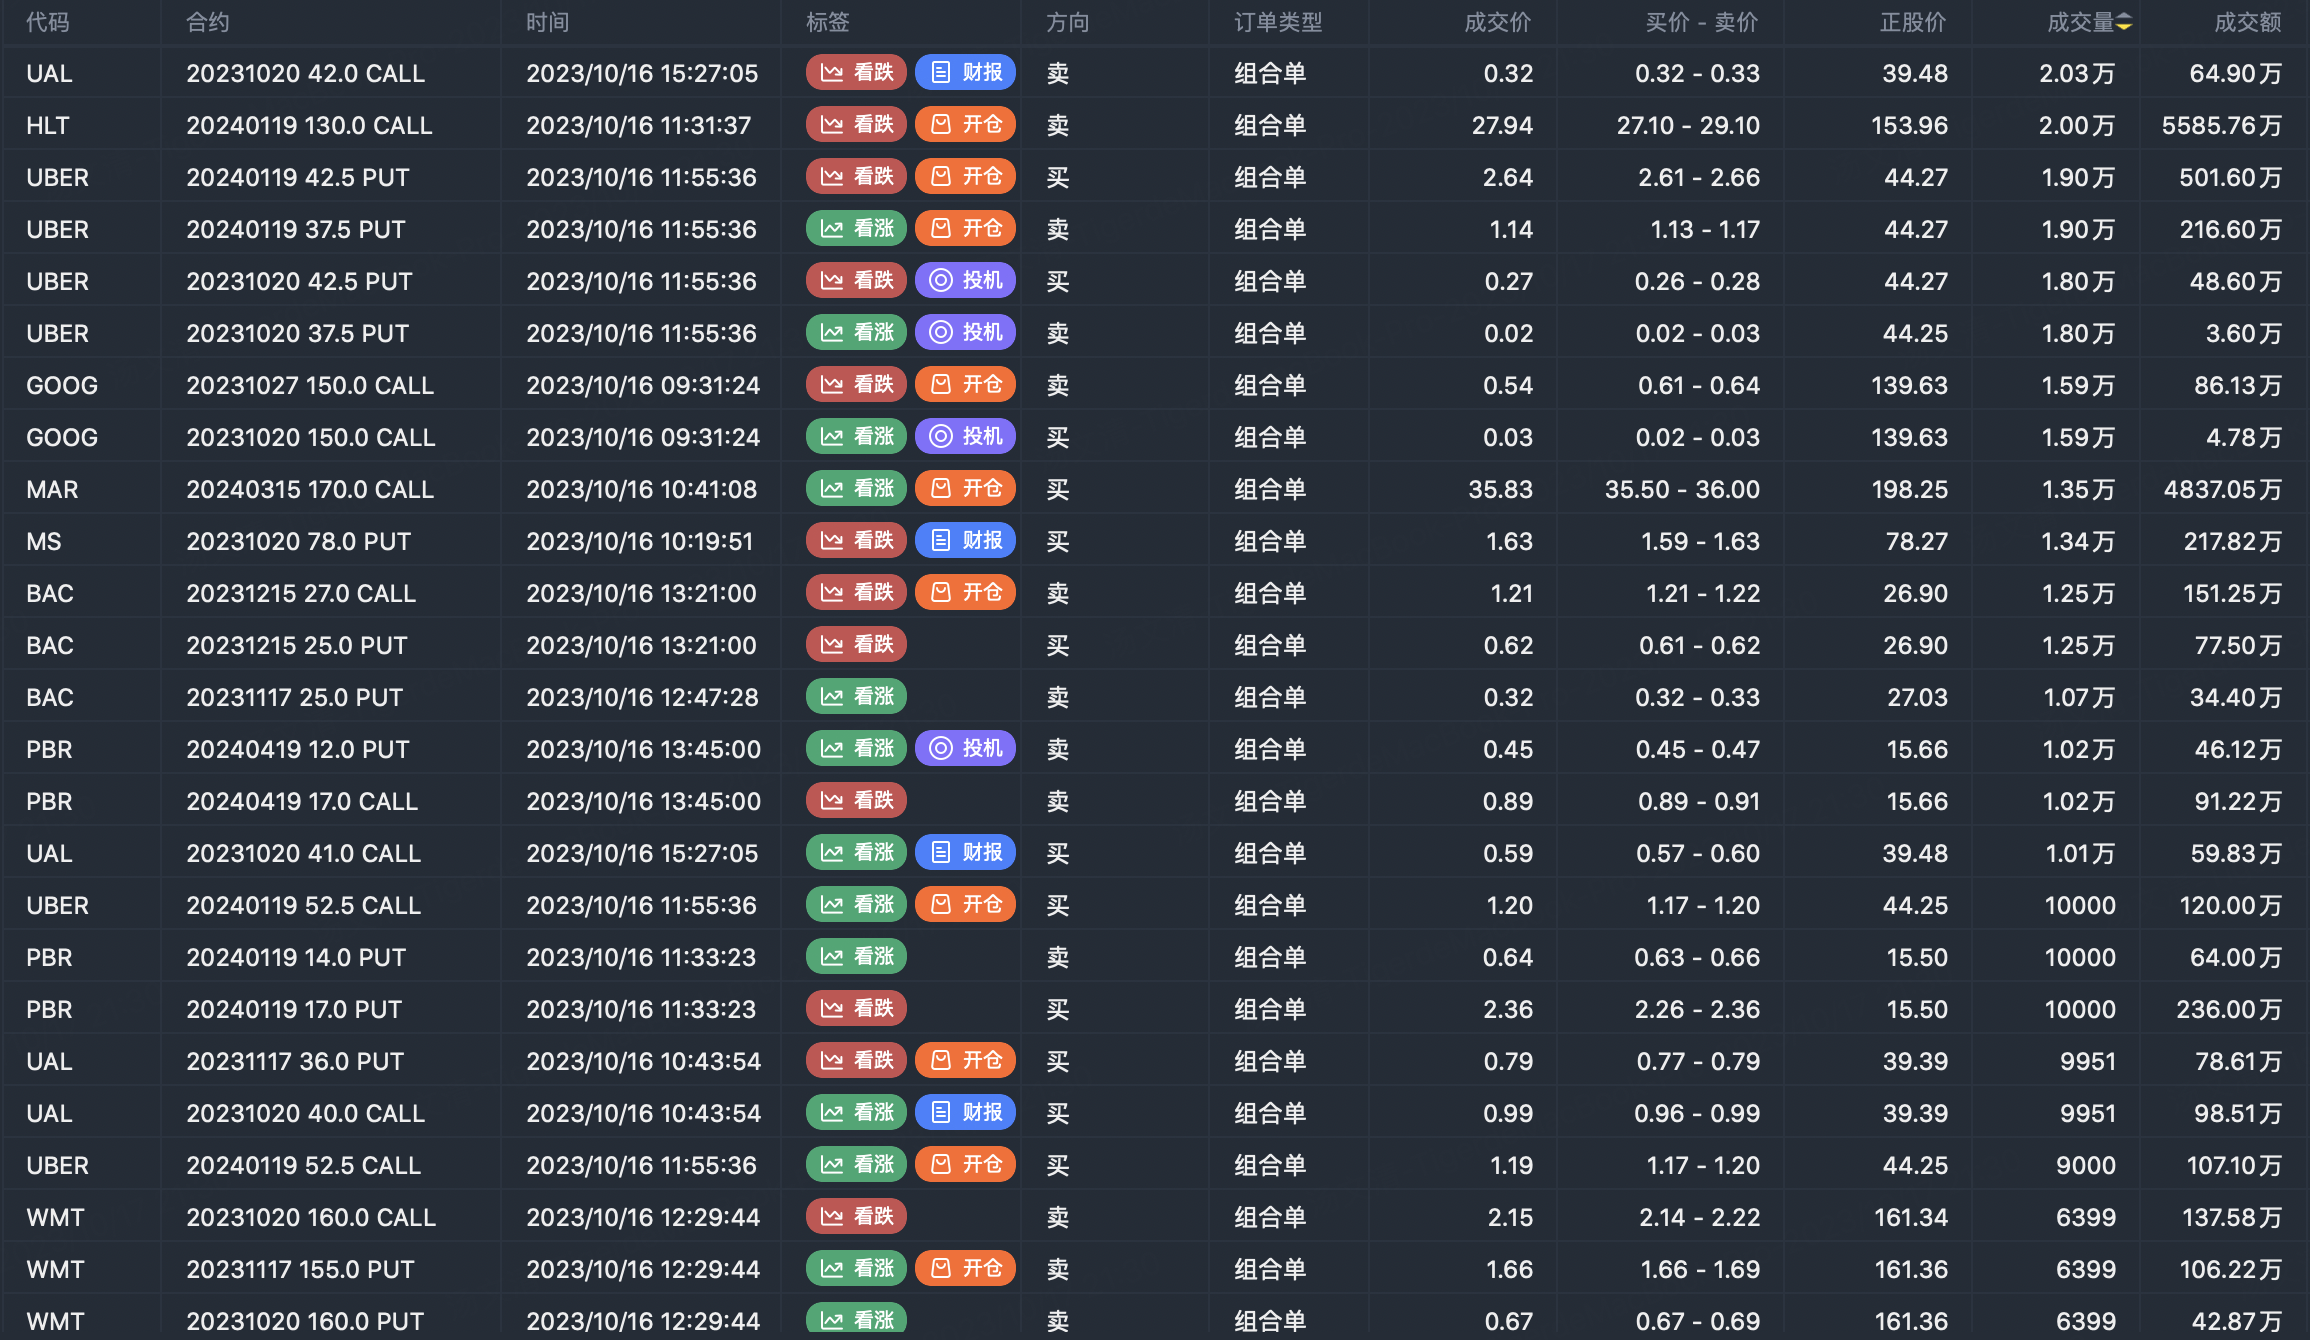Select the HLT ticker cell
The height and width of the screenshot is (1340, 2310).
pos(48,125)
